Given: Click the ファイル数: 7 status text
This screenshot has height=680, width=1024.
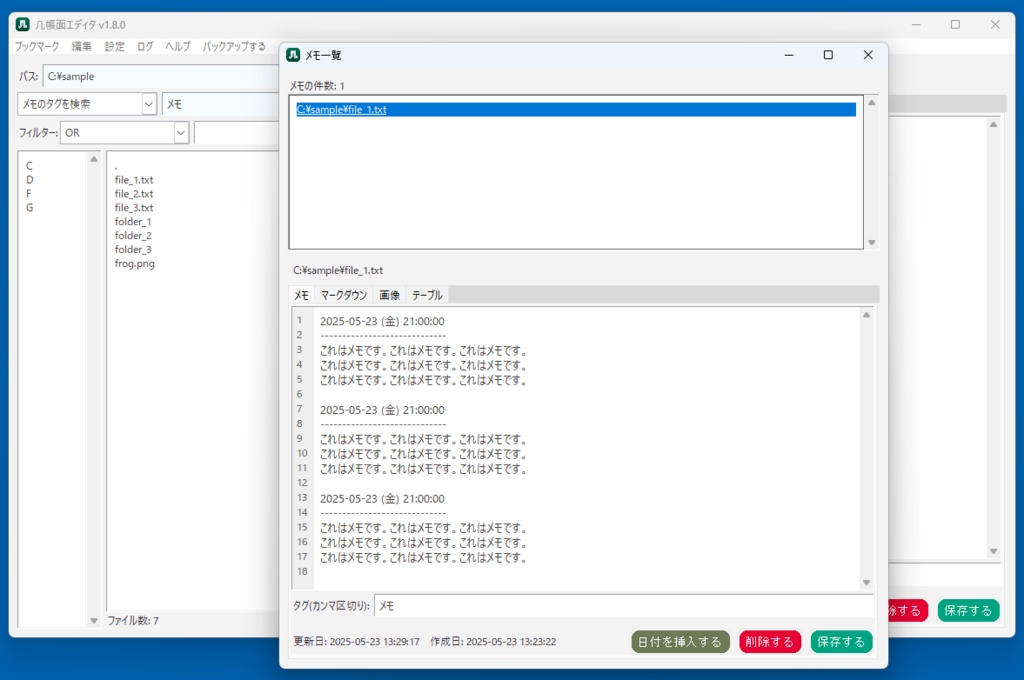Looking at the screenshot, I should click(x=133, y=621).
